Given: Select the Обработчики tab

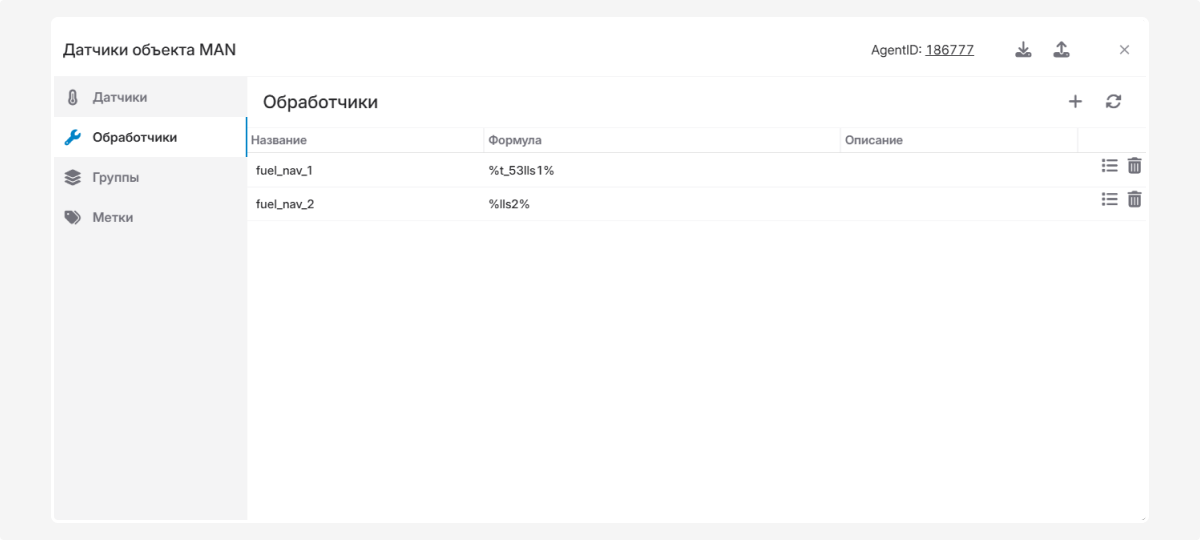Looking at the screenshot, I should tap(134, 137).
